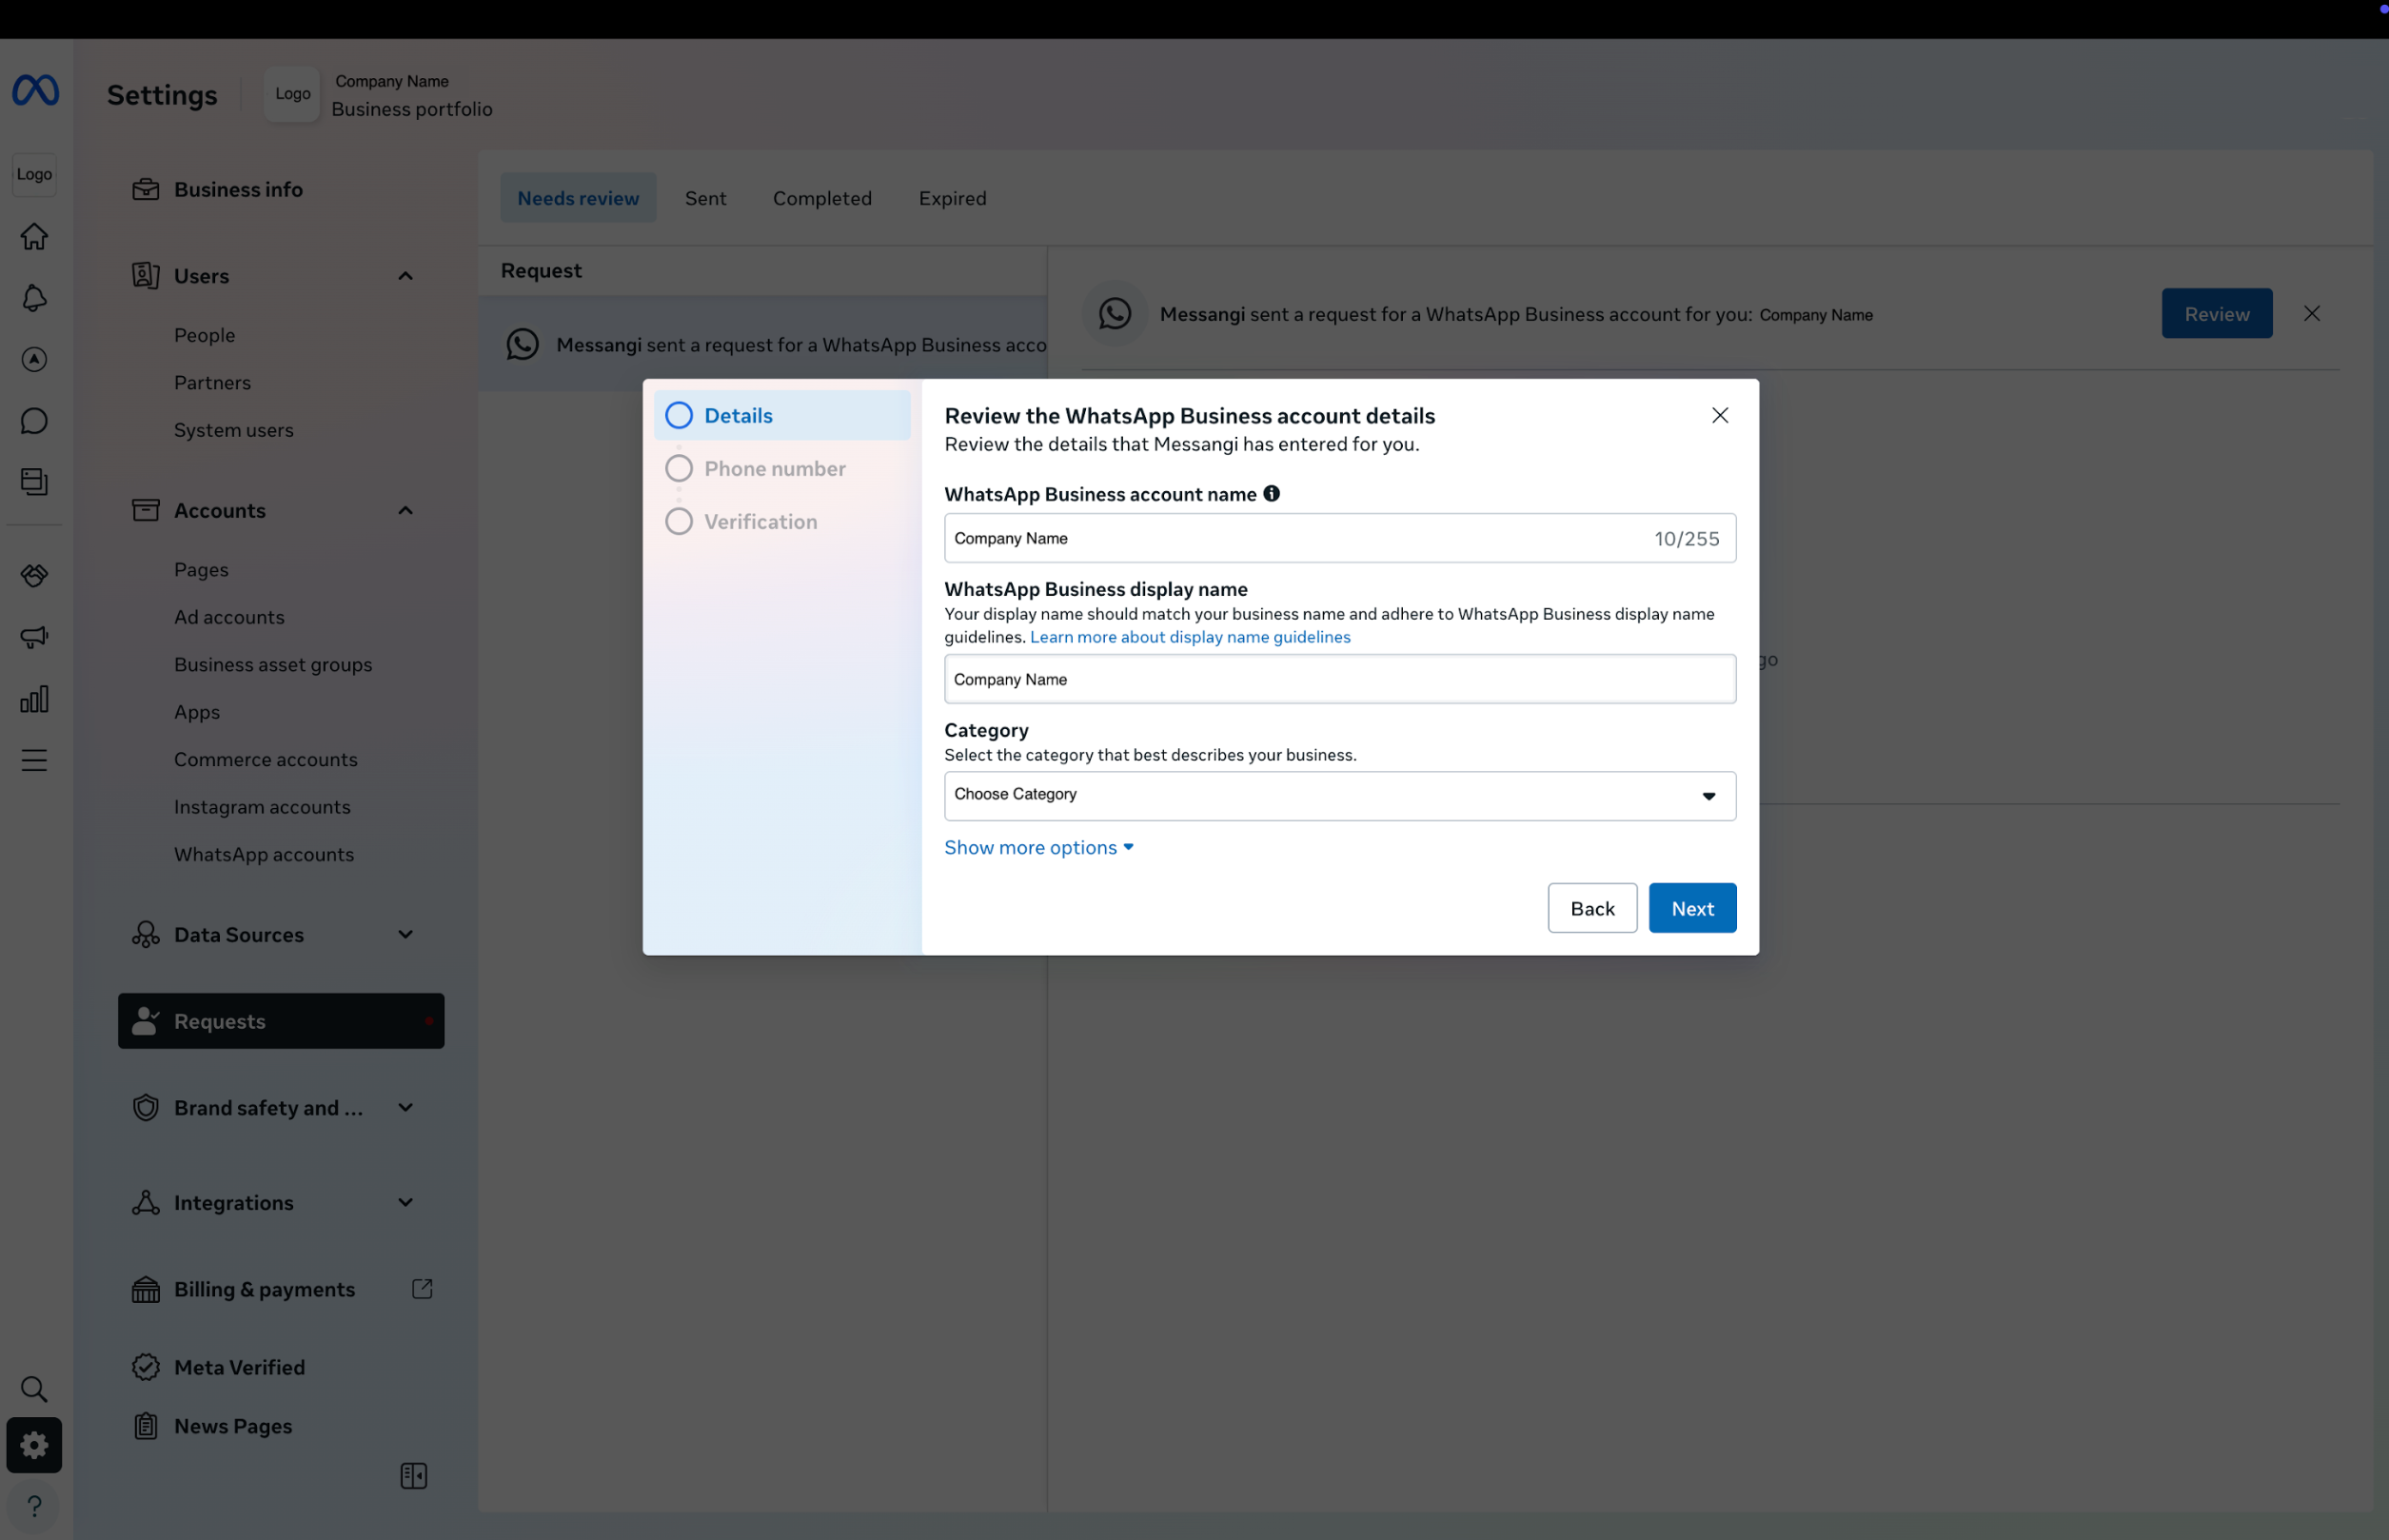Open the all tools hamburger icon
Screen dimensions: 2389x1540
coord(34,760)
